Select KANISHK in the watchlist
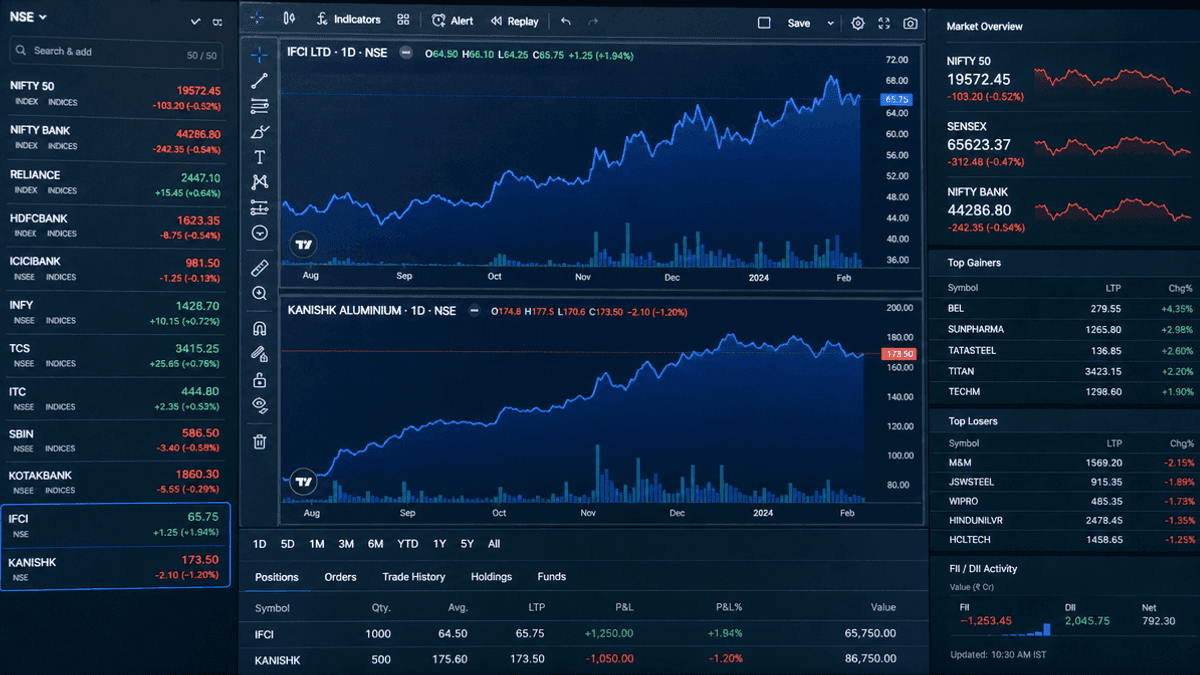Screen dimensions: 1200x675 tap(116, 569)
